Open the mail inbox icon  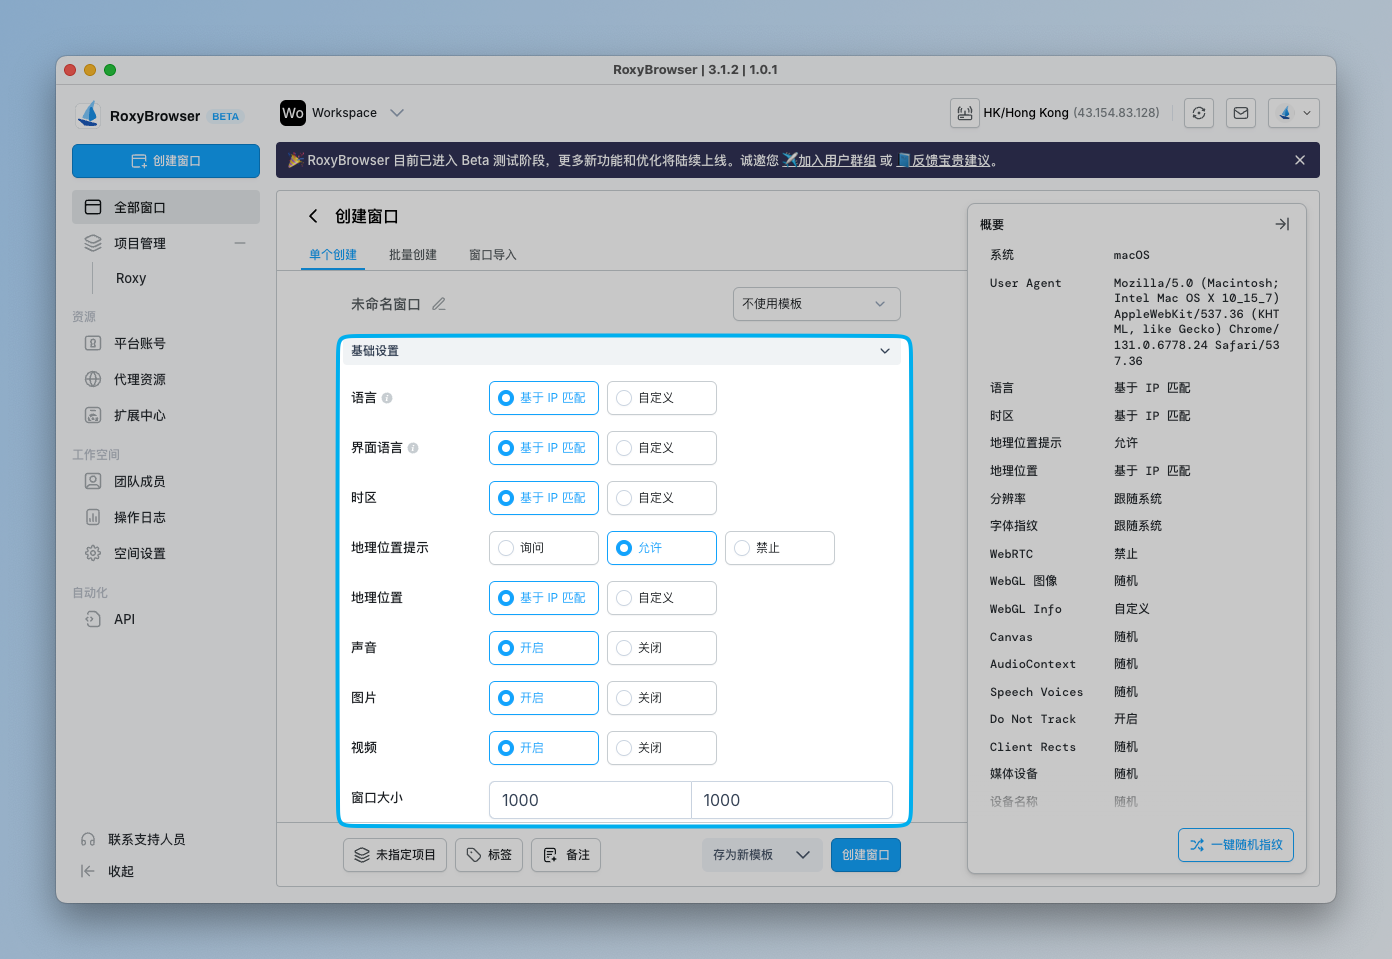[1241, 113]
